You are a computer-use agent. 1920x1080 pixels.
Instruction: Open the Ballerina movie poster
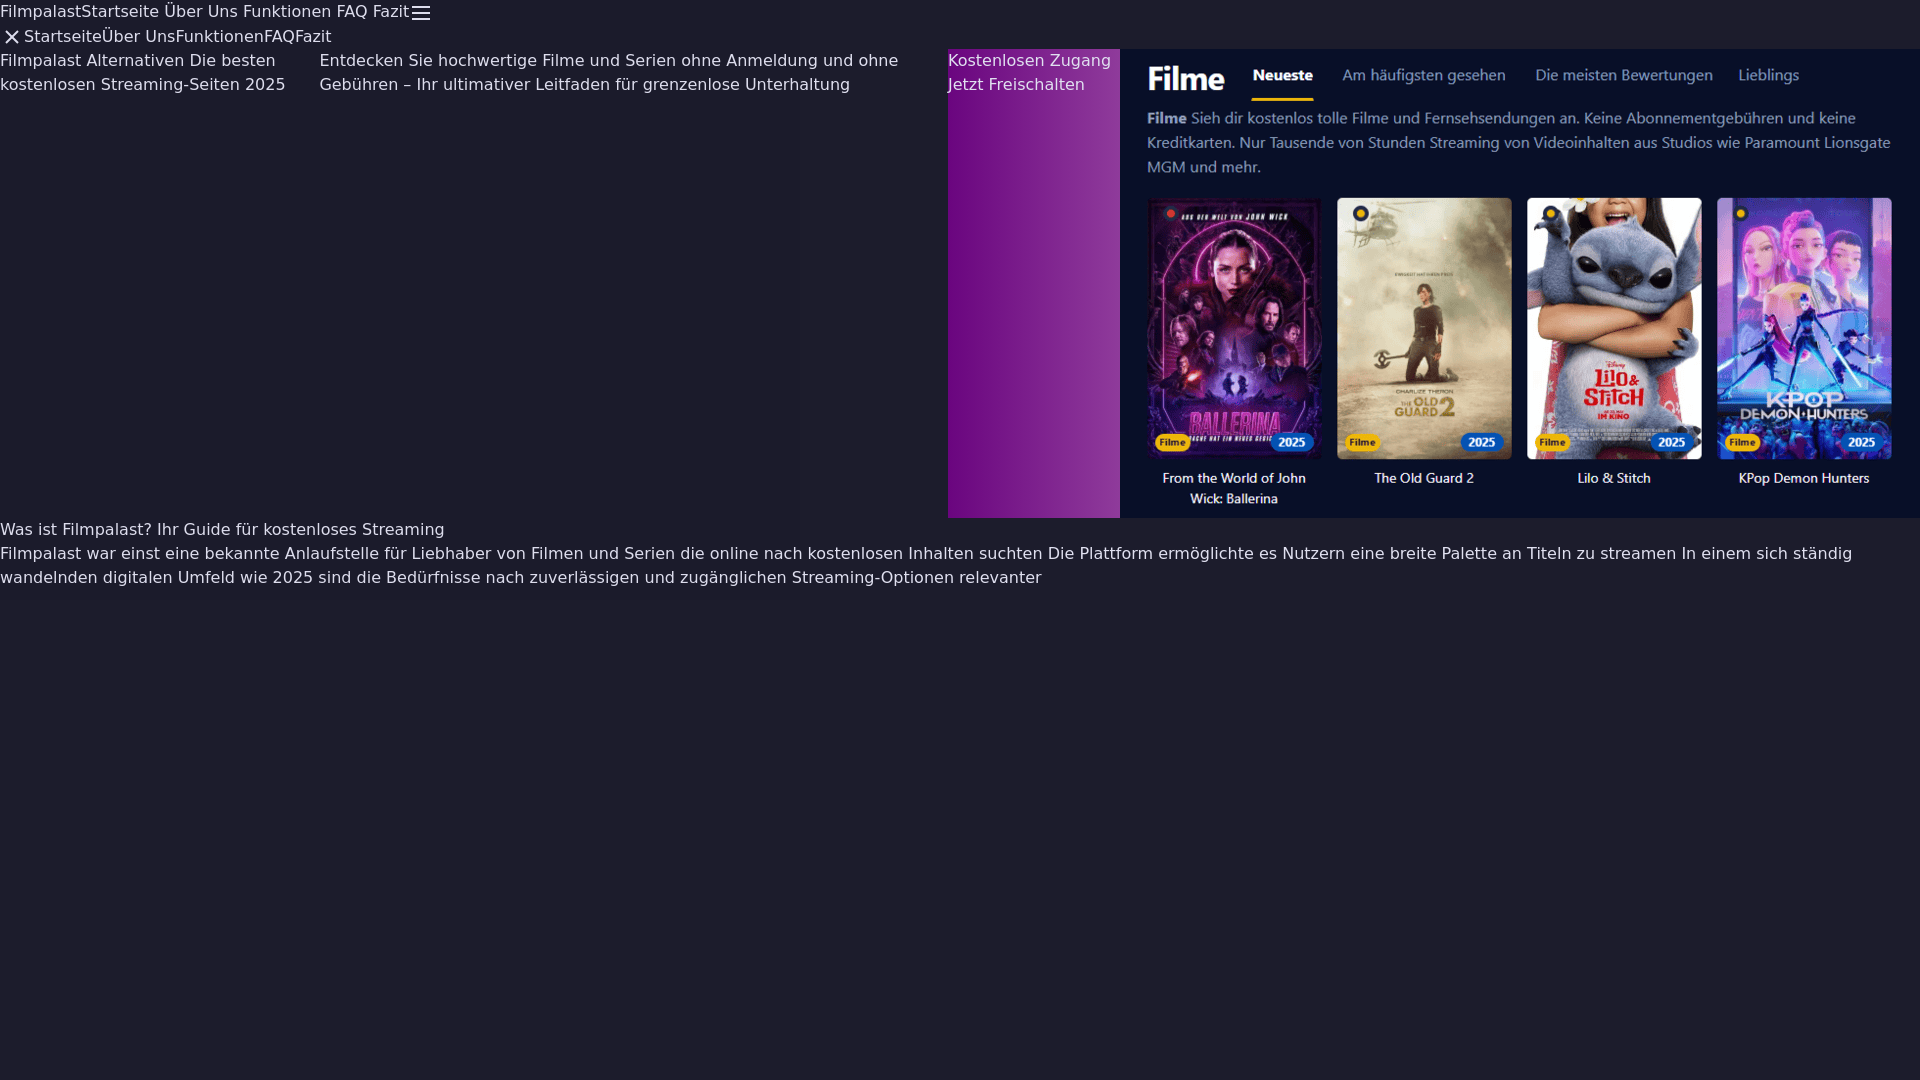[x=1234, y=328]
